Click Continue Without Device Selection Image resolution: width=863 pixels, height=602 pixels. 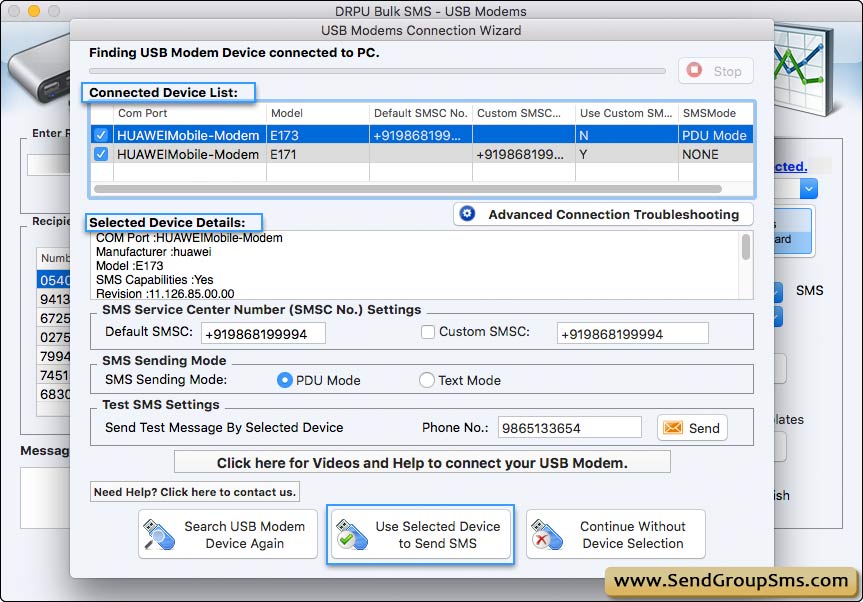[x=615, y=534]
